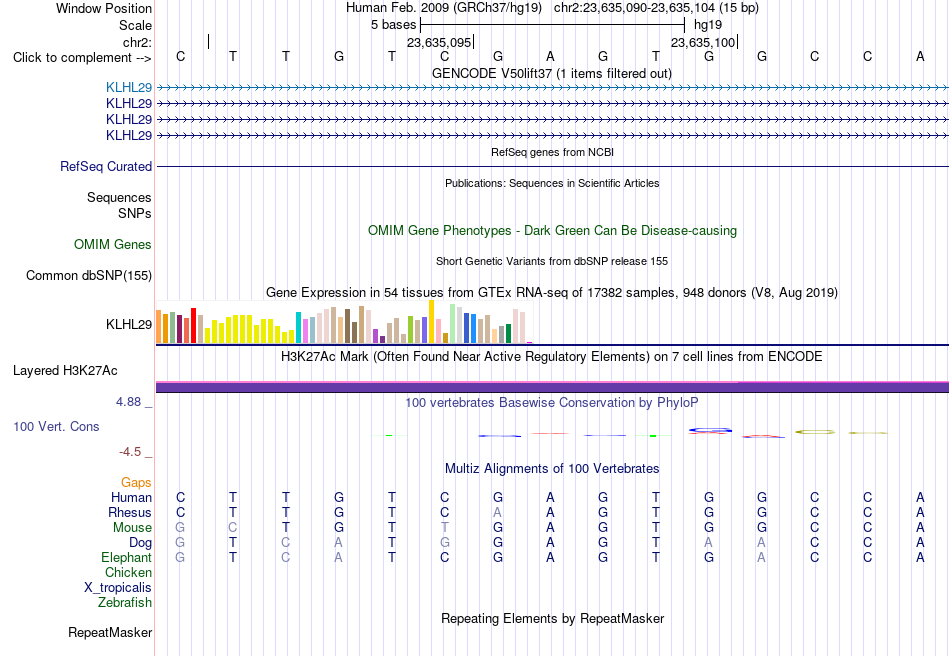
Task: Open the RefSeq Curated track label
Action: [105, 166]
